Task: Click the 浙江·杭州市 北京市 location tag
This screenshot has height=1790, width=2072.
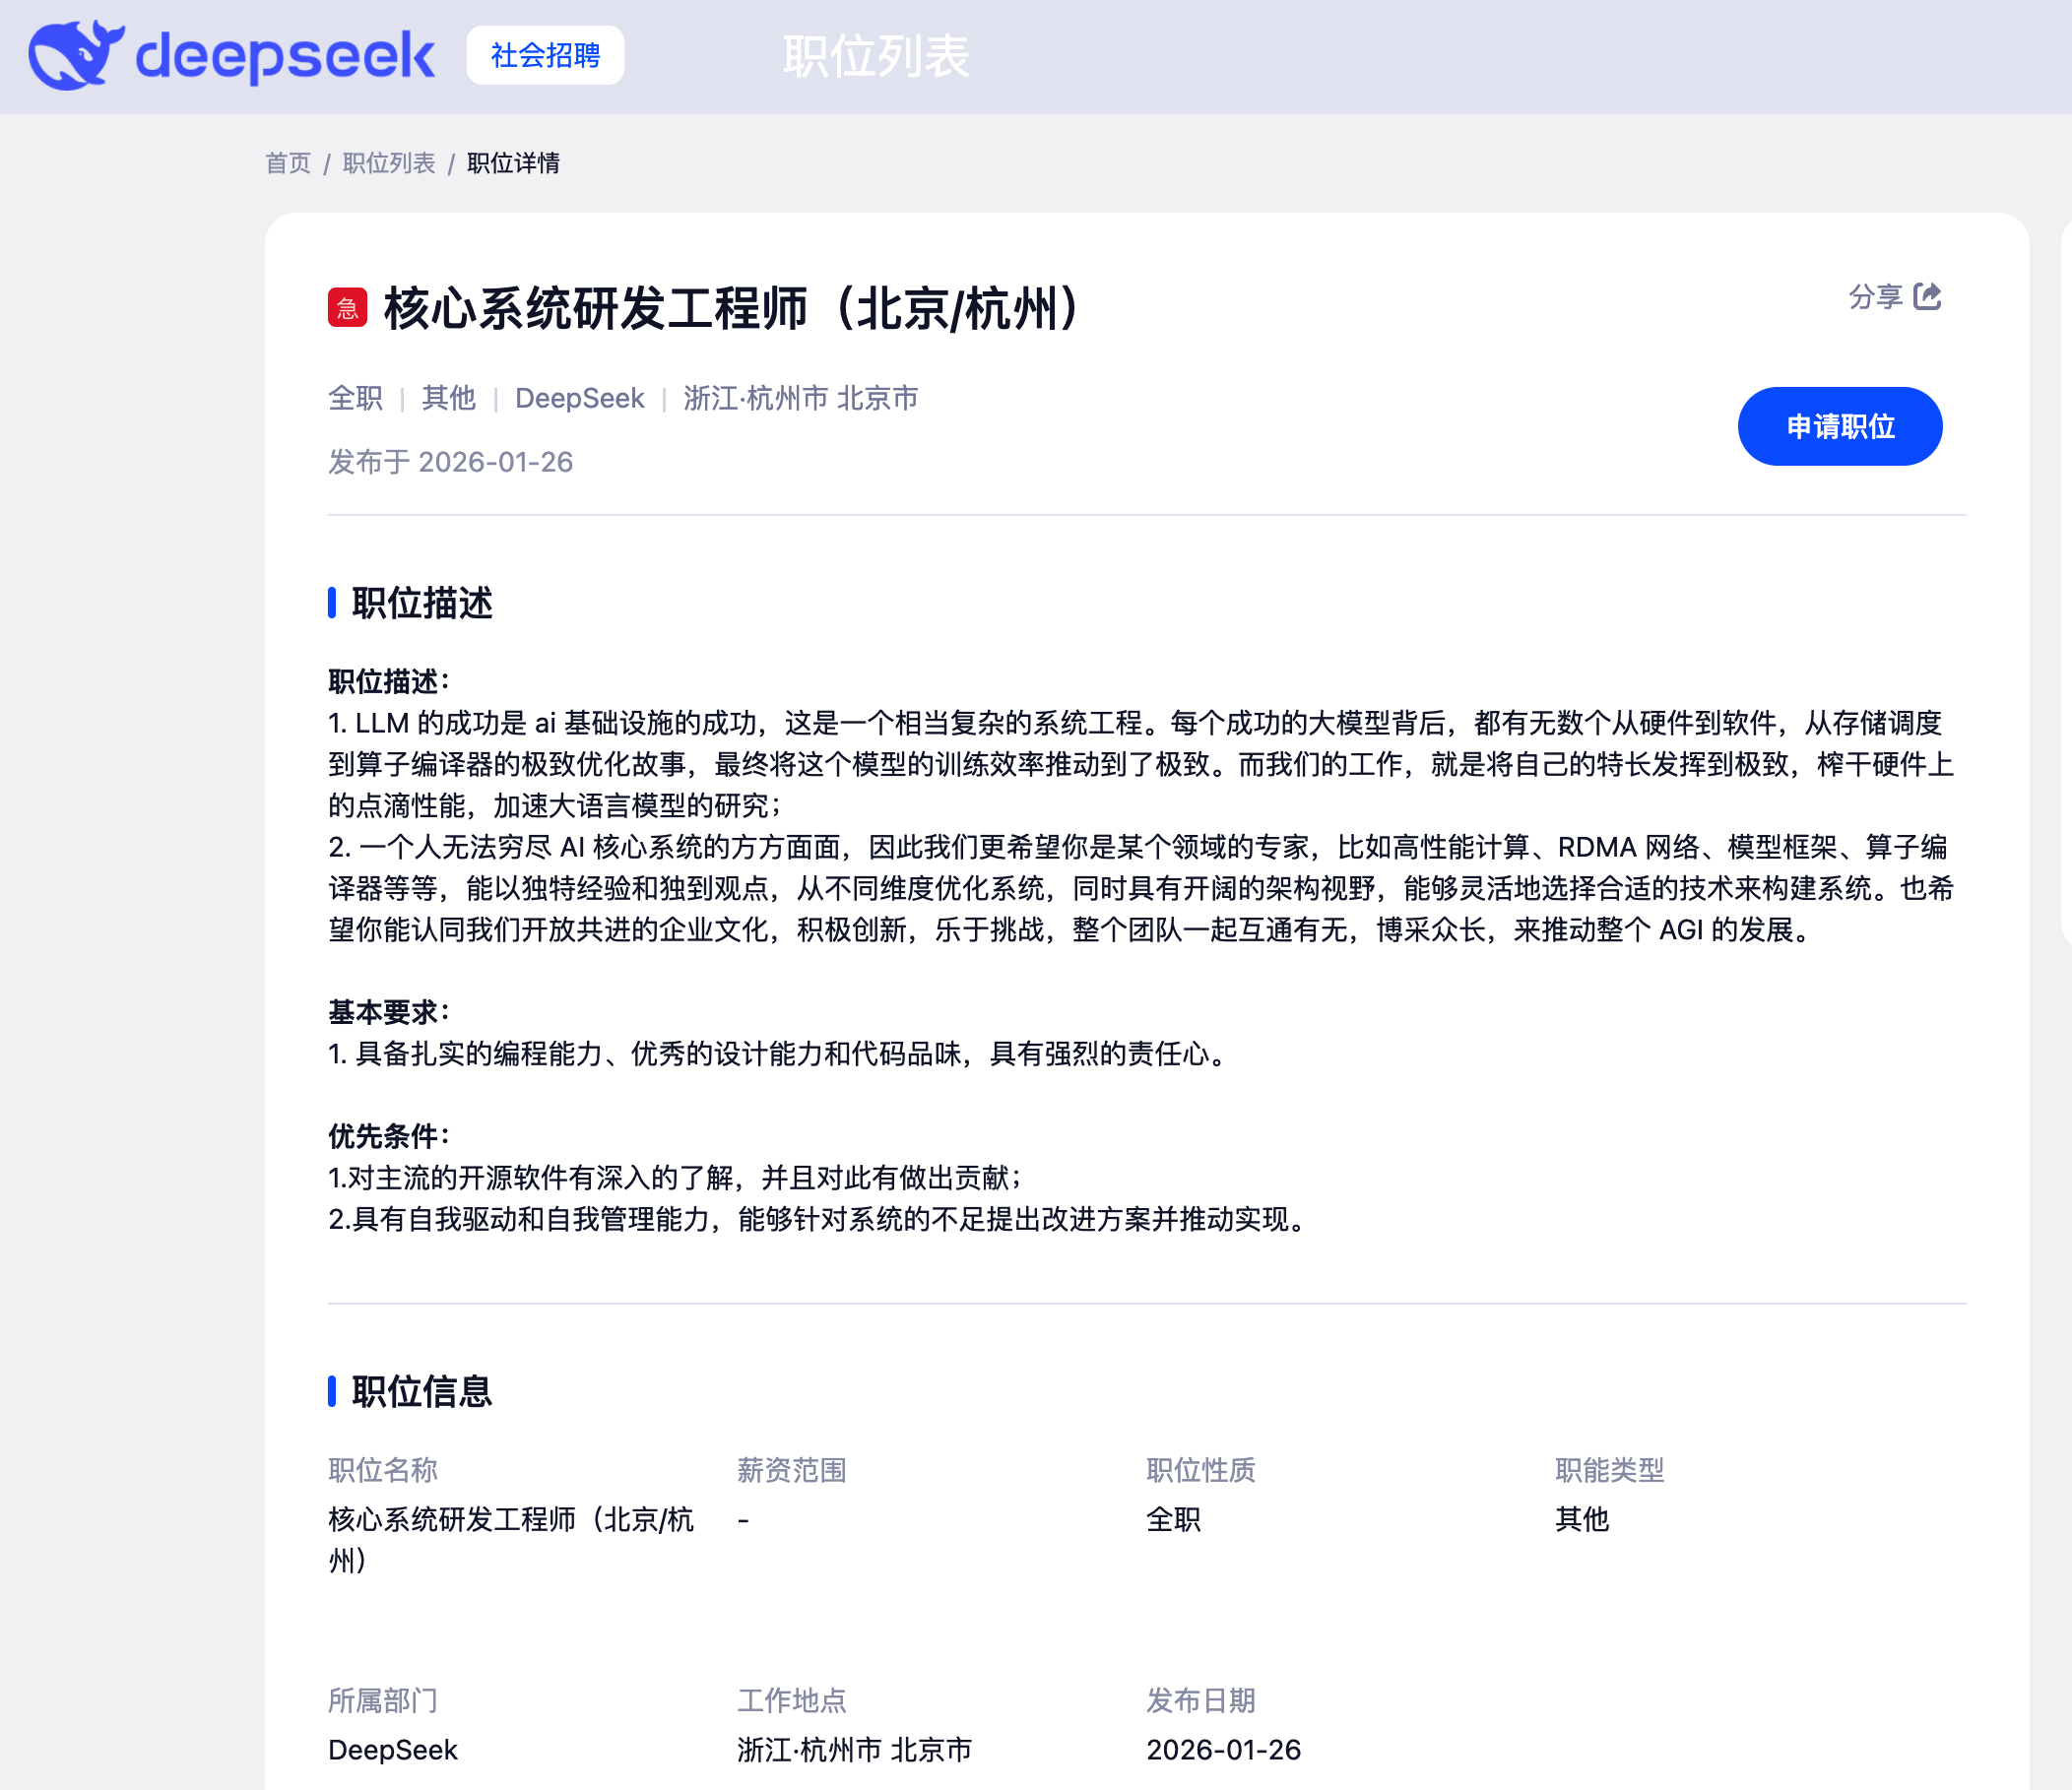Action: pos(800,398)
